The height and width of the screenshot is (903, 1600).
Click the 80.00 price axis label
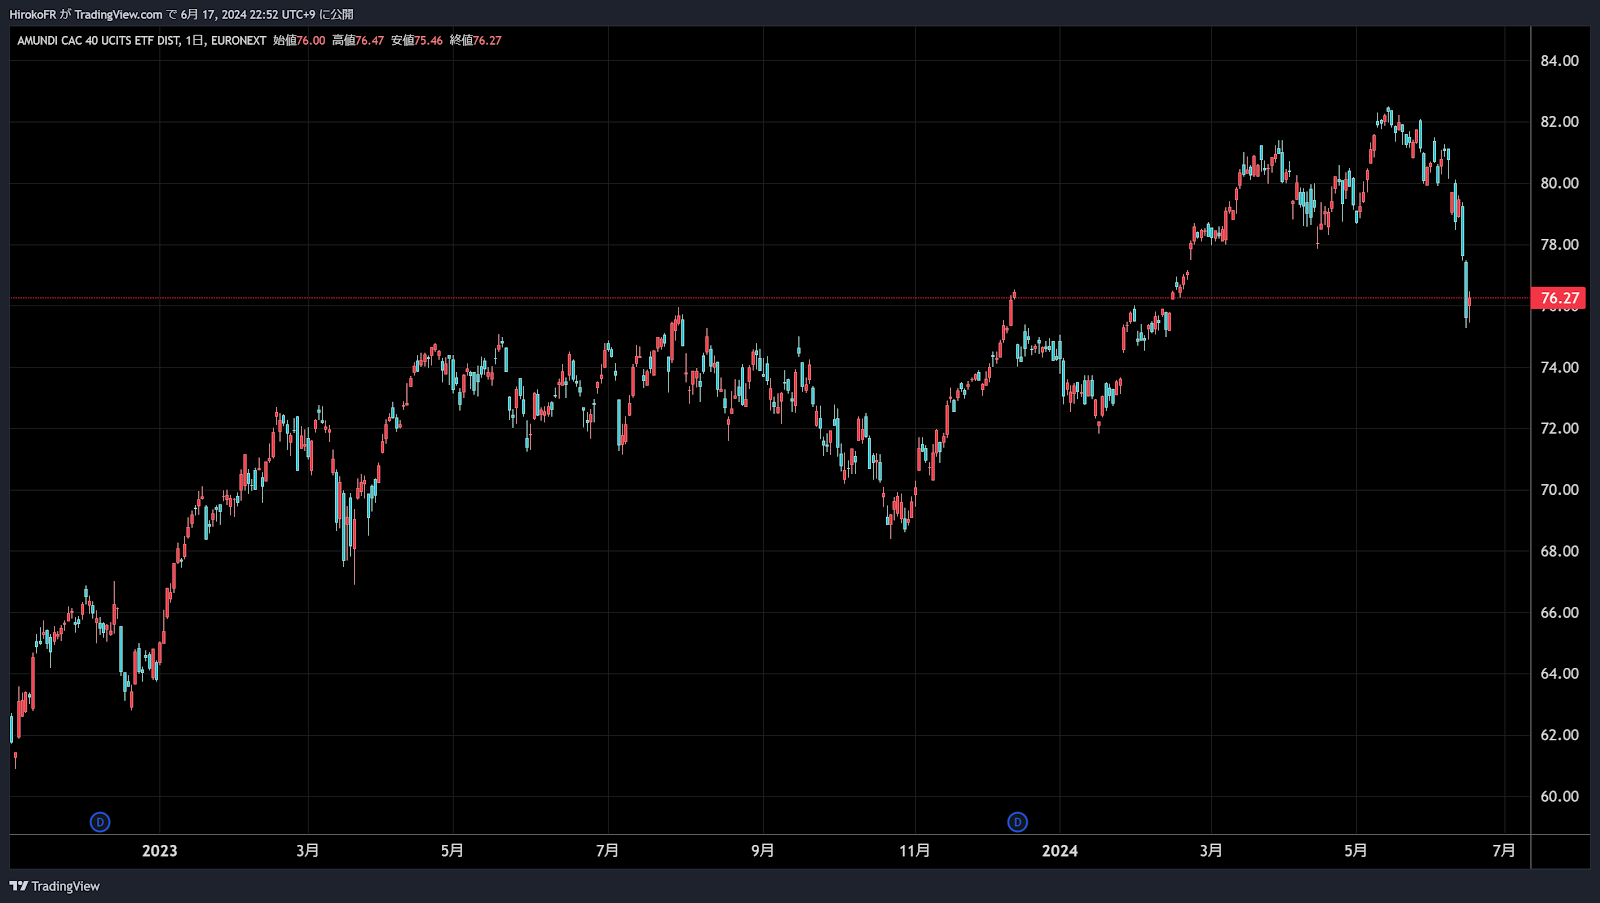tap(1559, 183)
